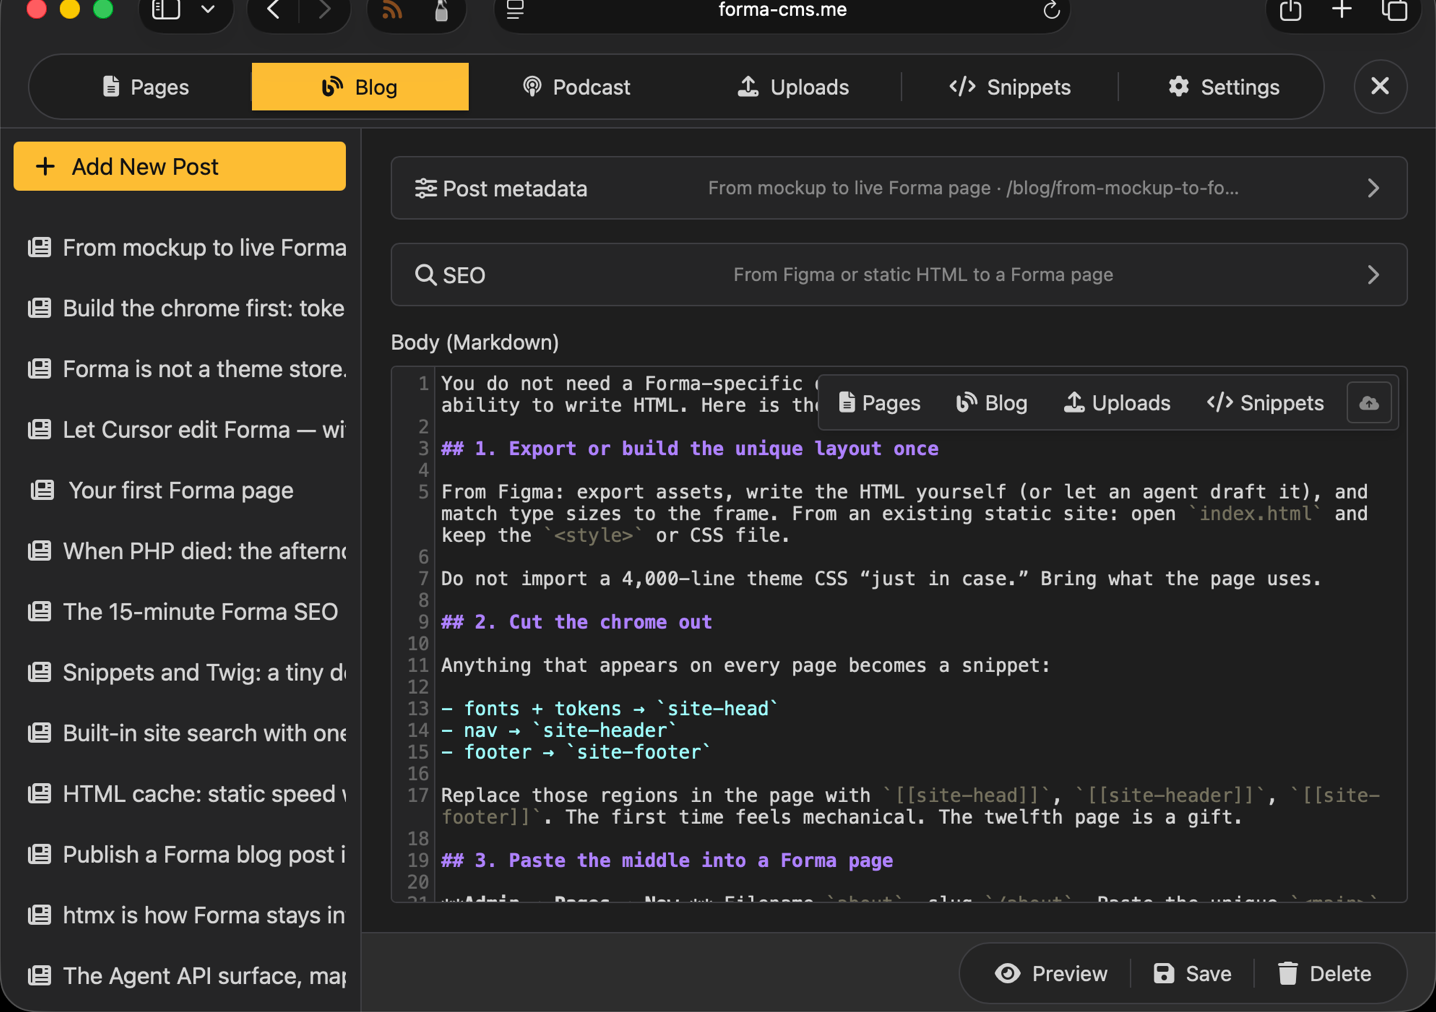Click the newspaper icon beside 'The 15-minute Forma SEO'
The image size is (1436, 1012).
click(x=39, y=612)
